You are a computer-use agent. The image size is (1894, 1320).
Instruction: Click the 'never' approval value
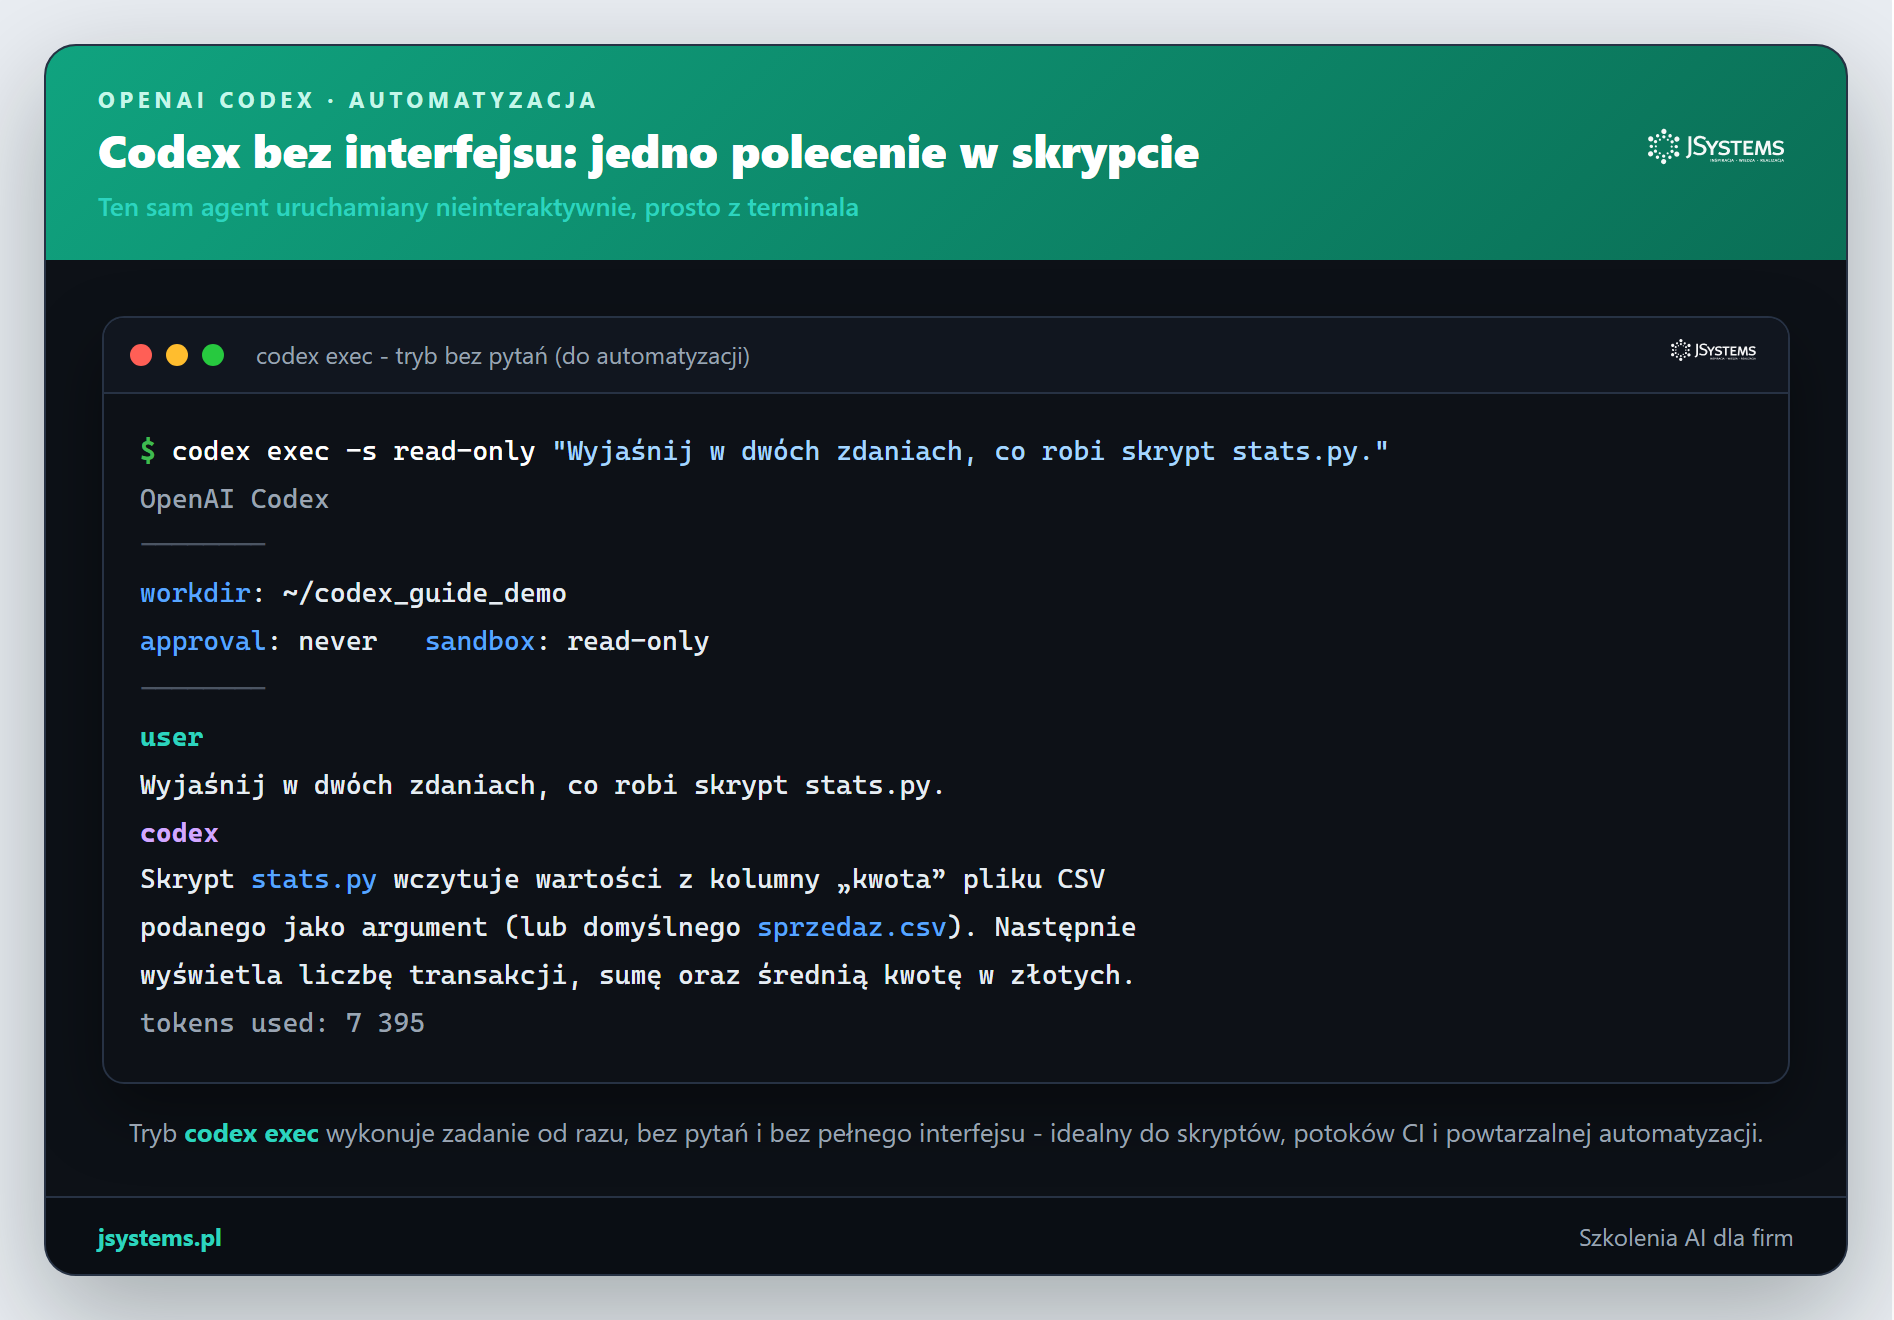click(337, 641)
